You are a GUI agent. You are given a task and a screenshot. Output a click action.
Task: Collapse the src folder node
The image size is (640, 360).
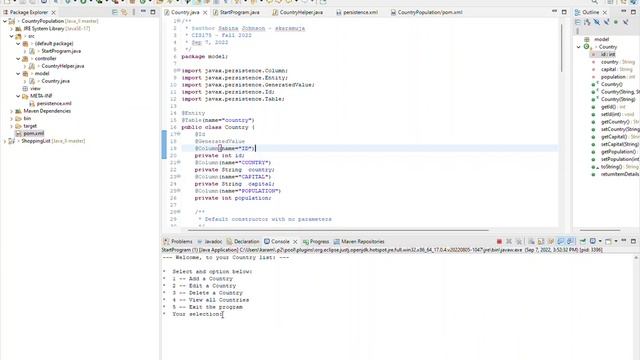[x=11, y=36]
